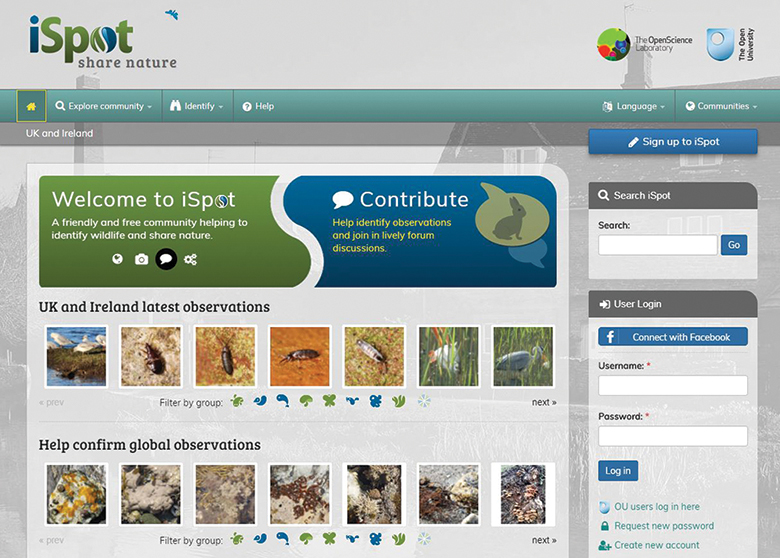Filter global observations by butterfly invertebrates icon

[x=329, y=538]
